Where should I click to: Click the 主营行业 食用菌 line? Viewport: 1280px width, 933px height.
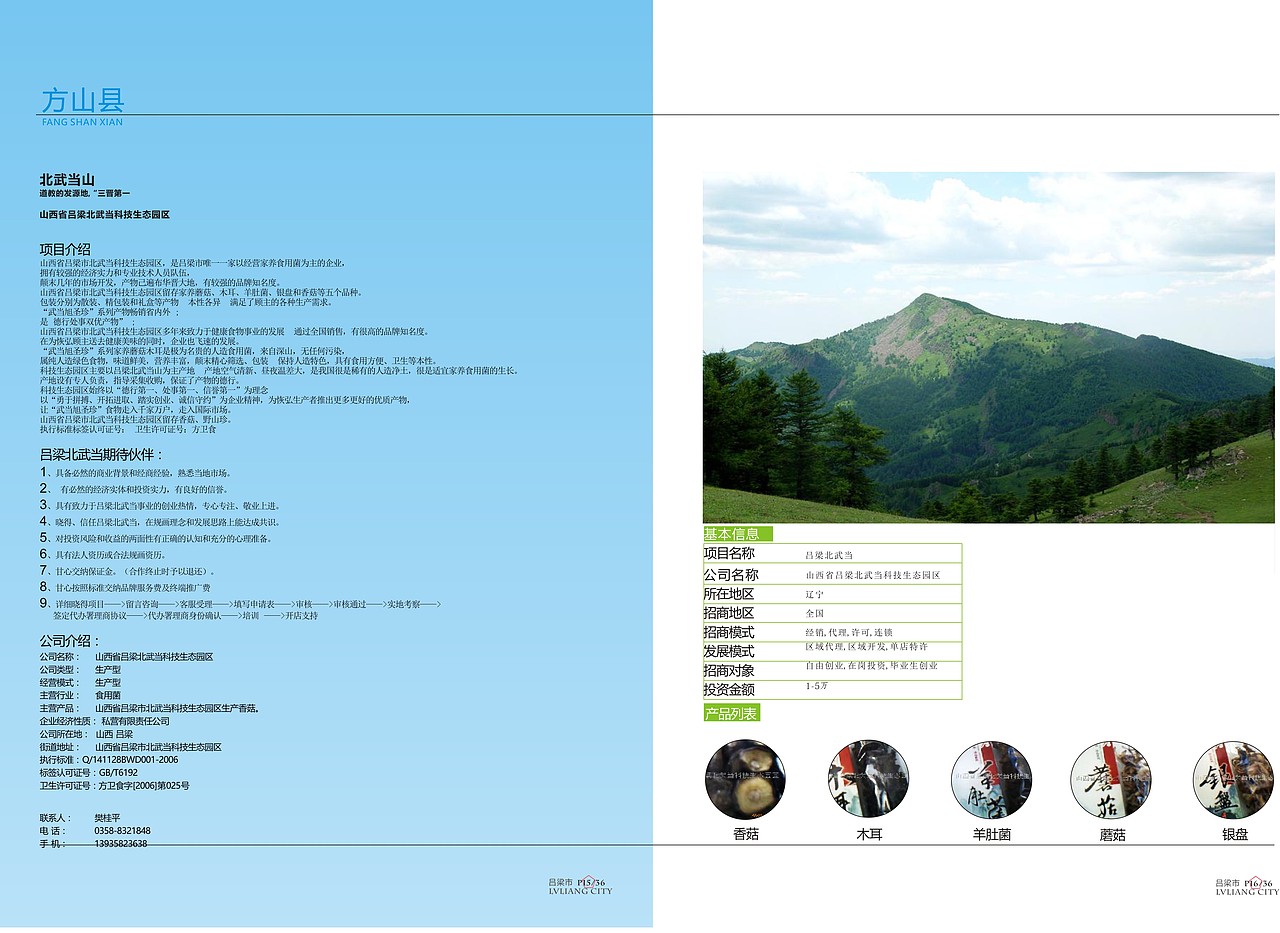(x=80, y=695)
